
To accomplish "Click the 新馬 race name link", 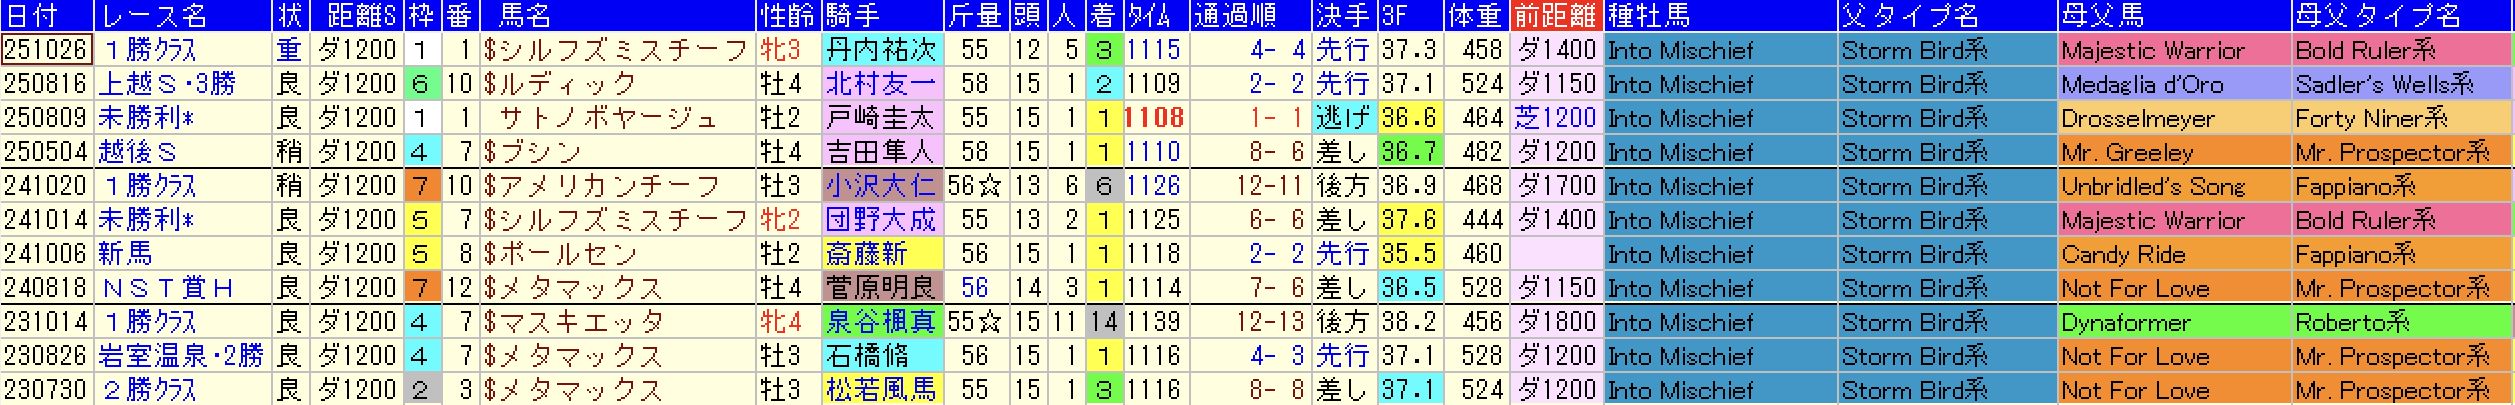I will tap(125, 254).
